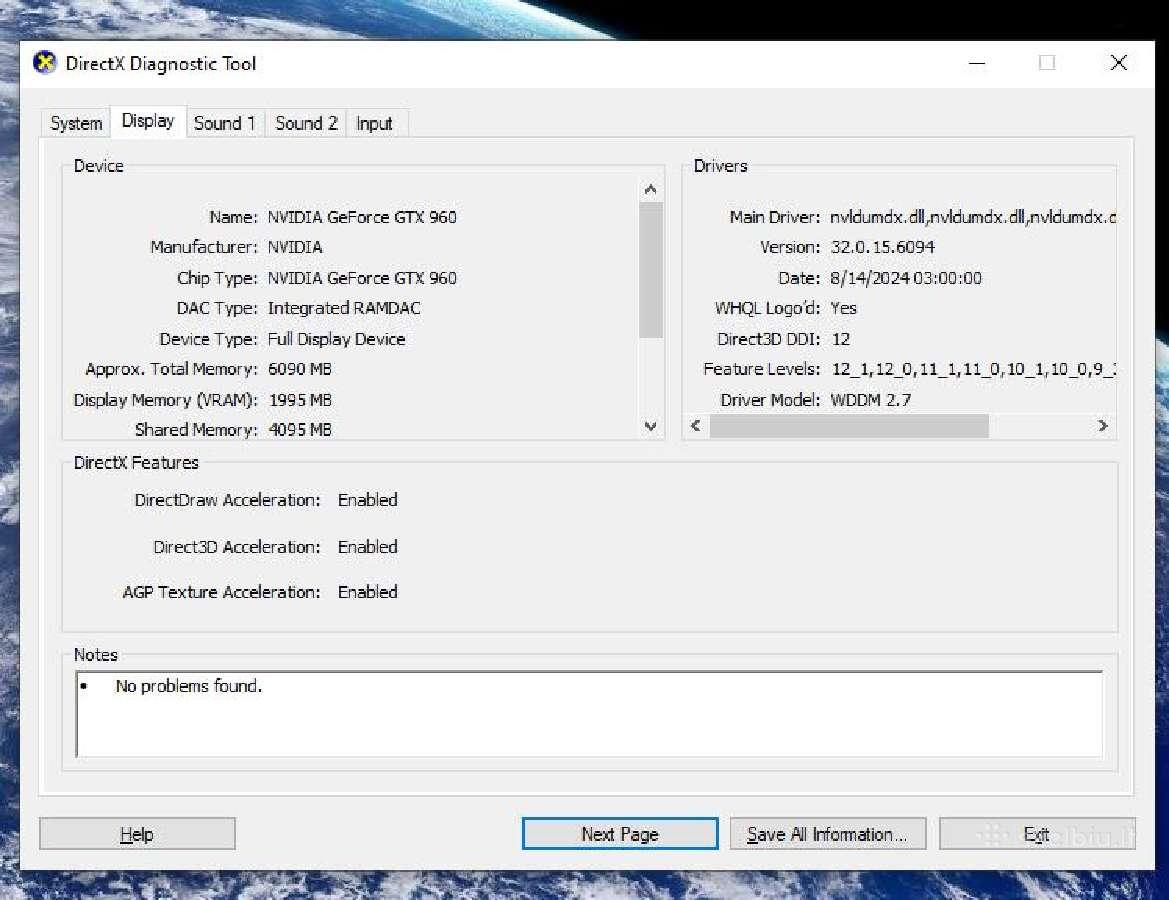
Task: Click the WDDM 2.7 driver model value
Action: coord(871,400)
